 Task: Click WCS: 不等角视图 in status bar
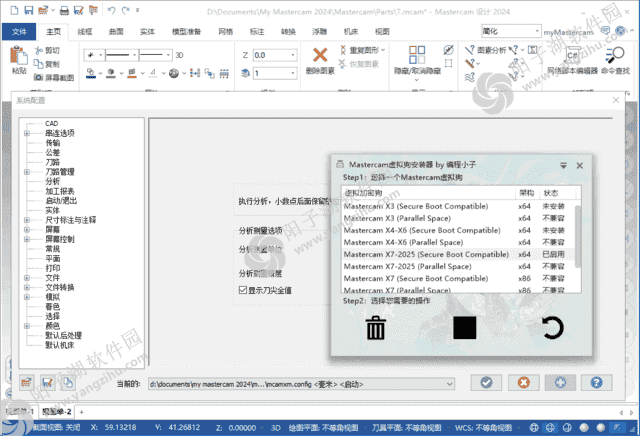pos(483,428)
